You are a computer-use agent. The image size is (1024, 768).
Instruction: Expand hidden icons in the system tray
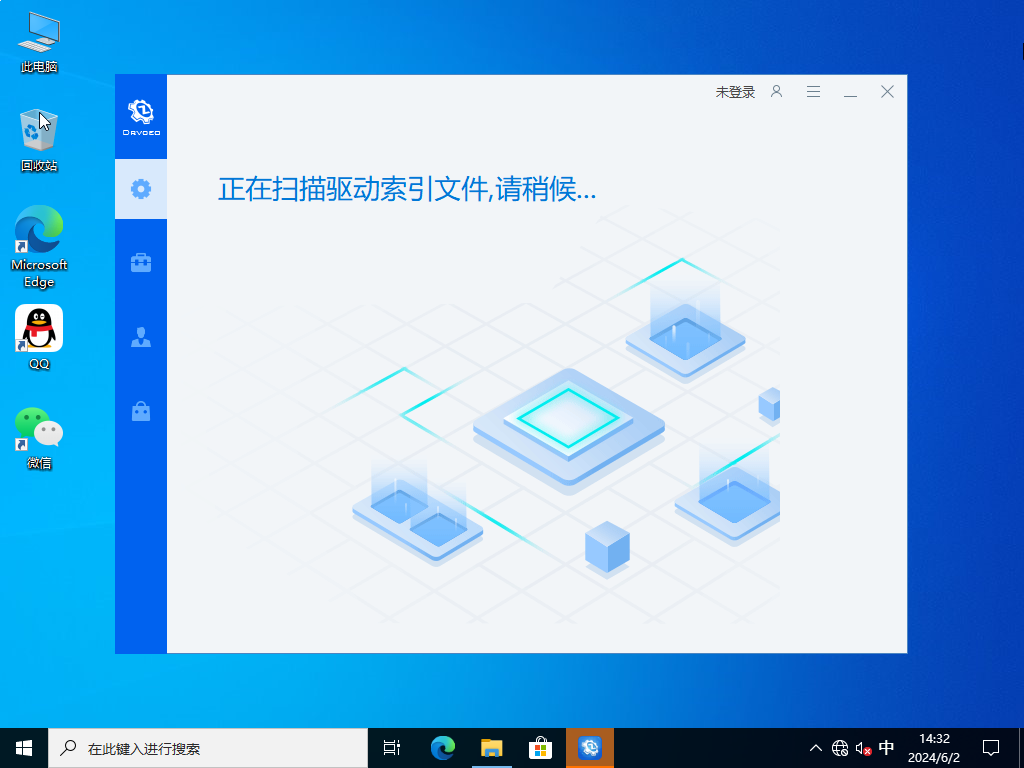[x=816, y=747]
